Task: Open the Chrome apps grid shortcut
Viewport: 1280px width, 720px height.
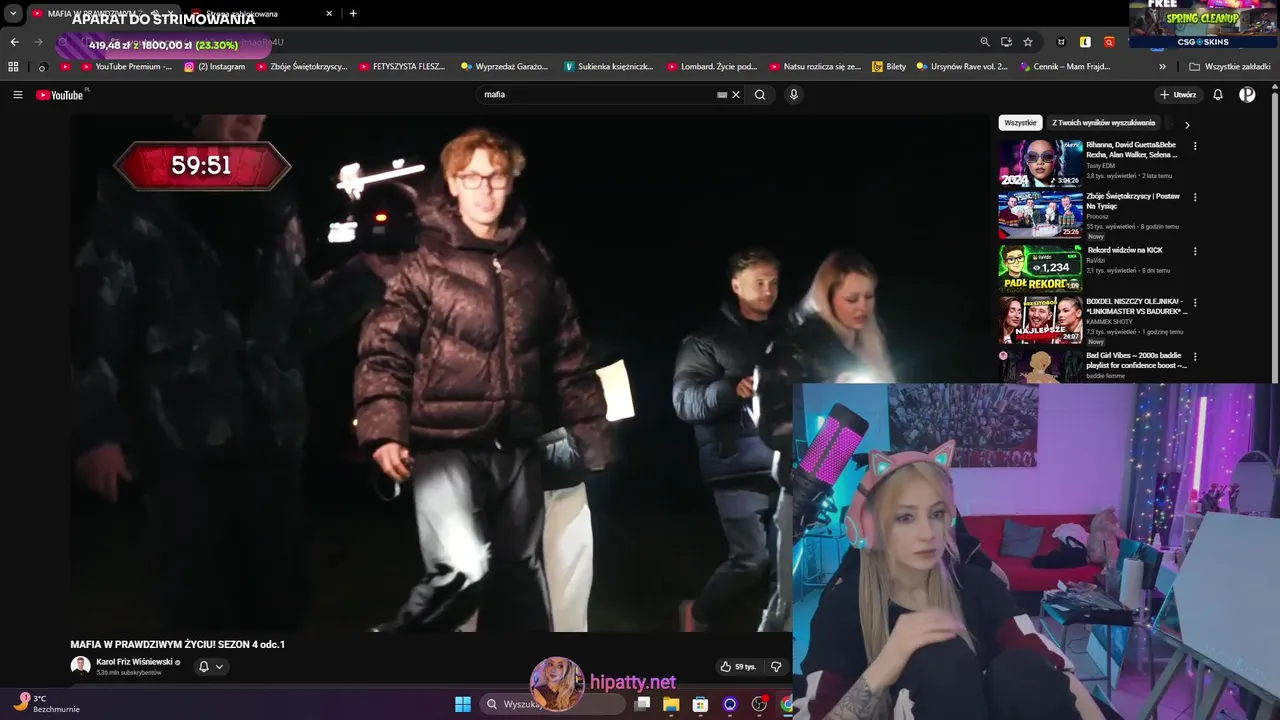Action: [13, 67]
